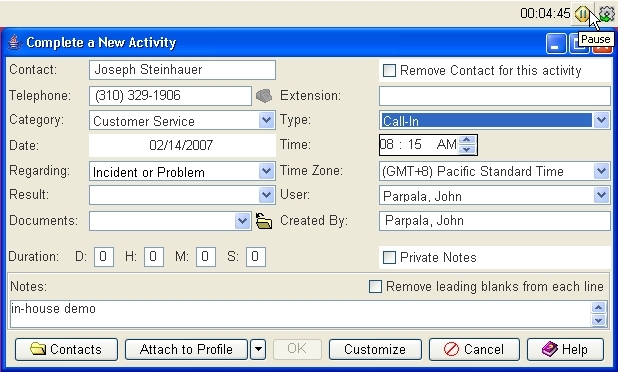This screenshot has width=618, height=372.
Task: Open the Time Zone dropdown
Action: point(601,171)
